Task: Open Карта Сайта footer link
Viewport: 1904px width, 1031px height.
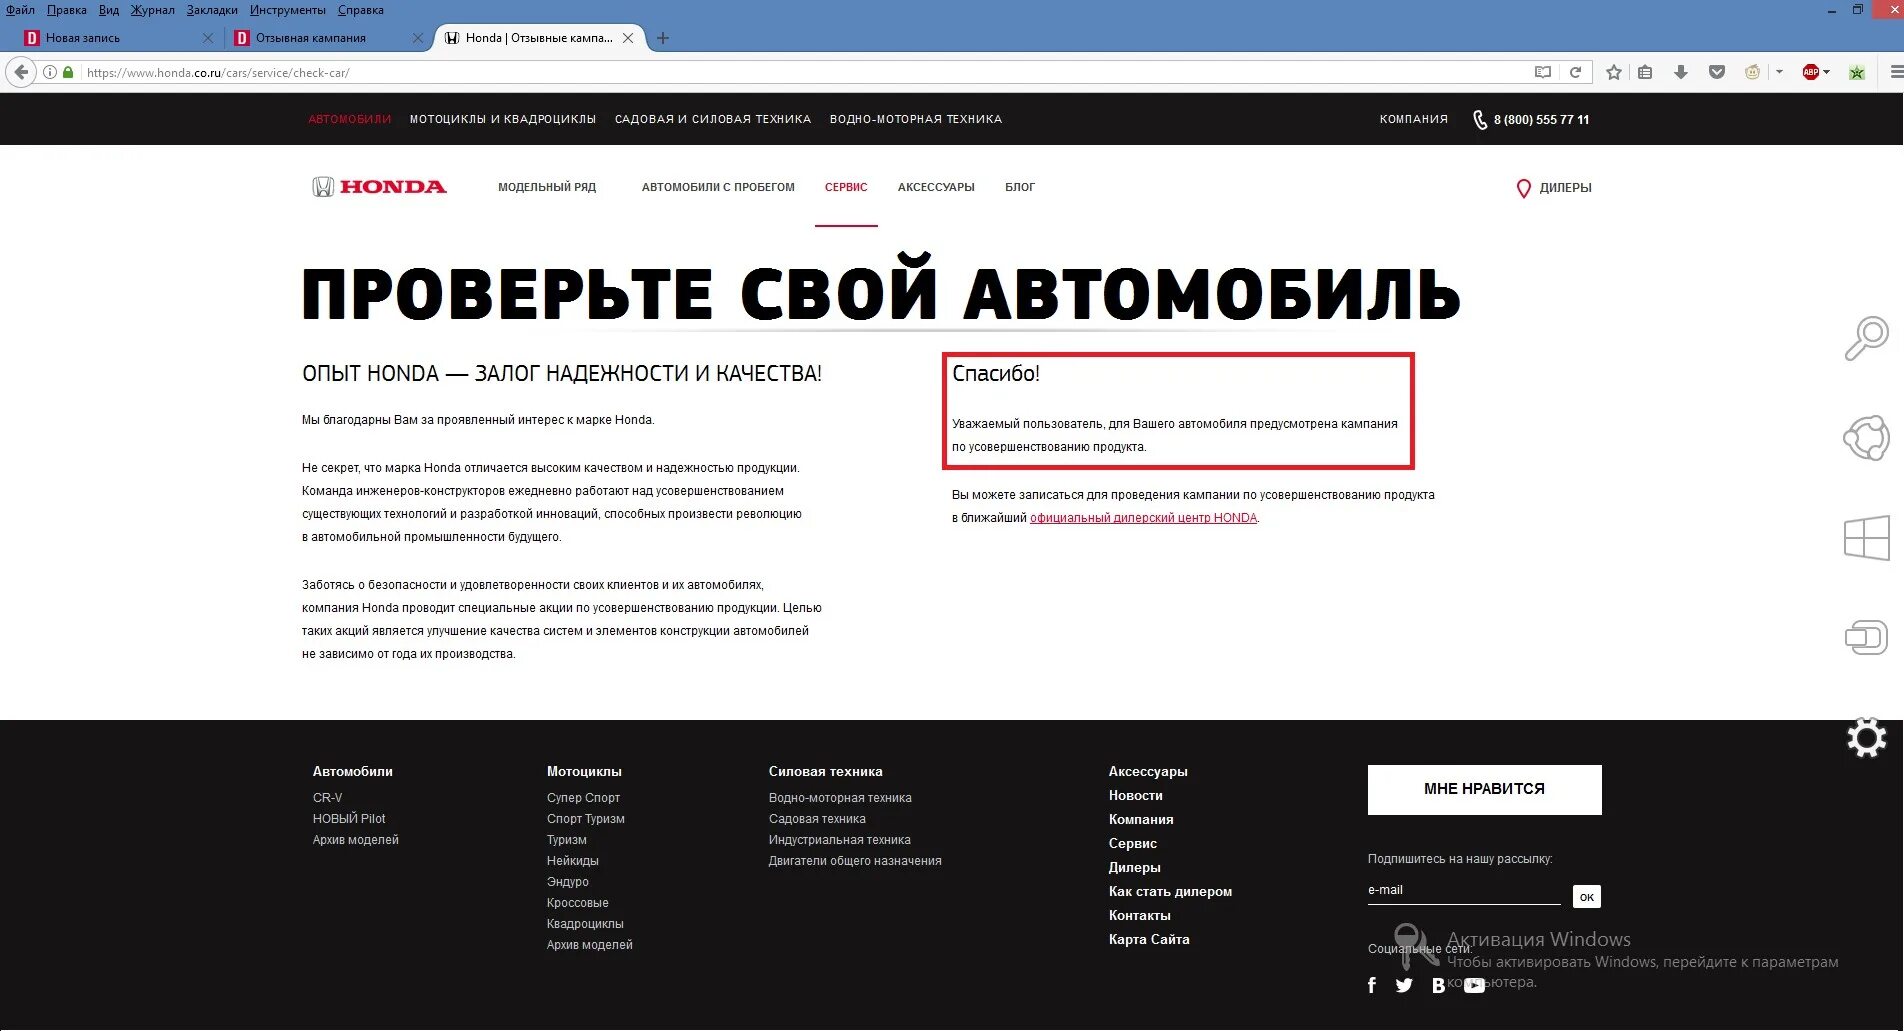Action: (1149, 940)
